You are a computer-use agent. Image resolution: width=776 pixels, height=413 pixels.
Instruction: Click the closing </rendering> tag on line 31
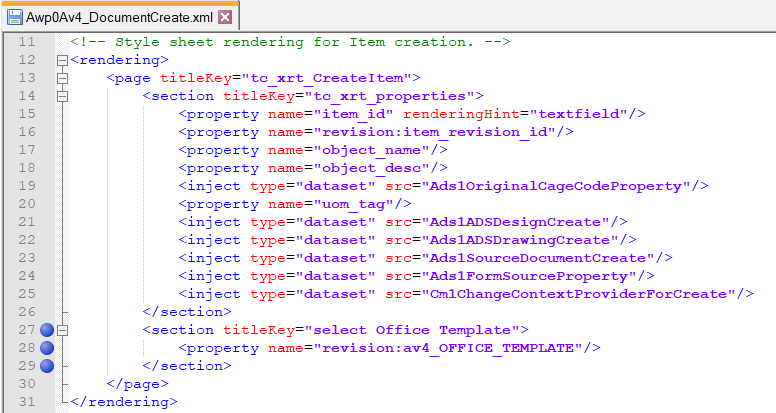click(118, 402)
